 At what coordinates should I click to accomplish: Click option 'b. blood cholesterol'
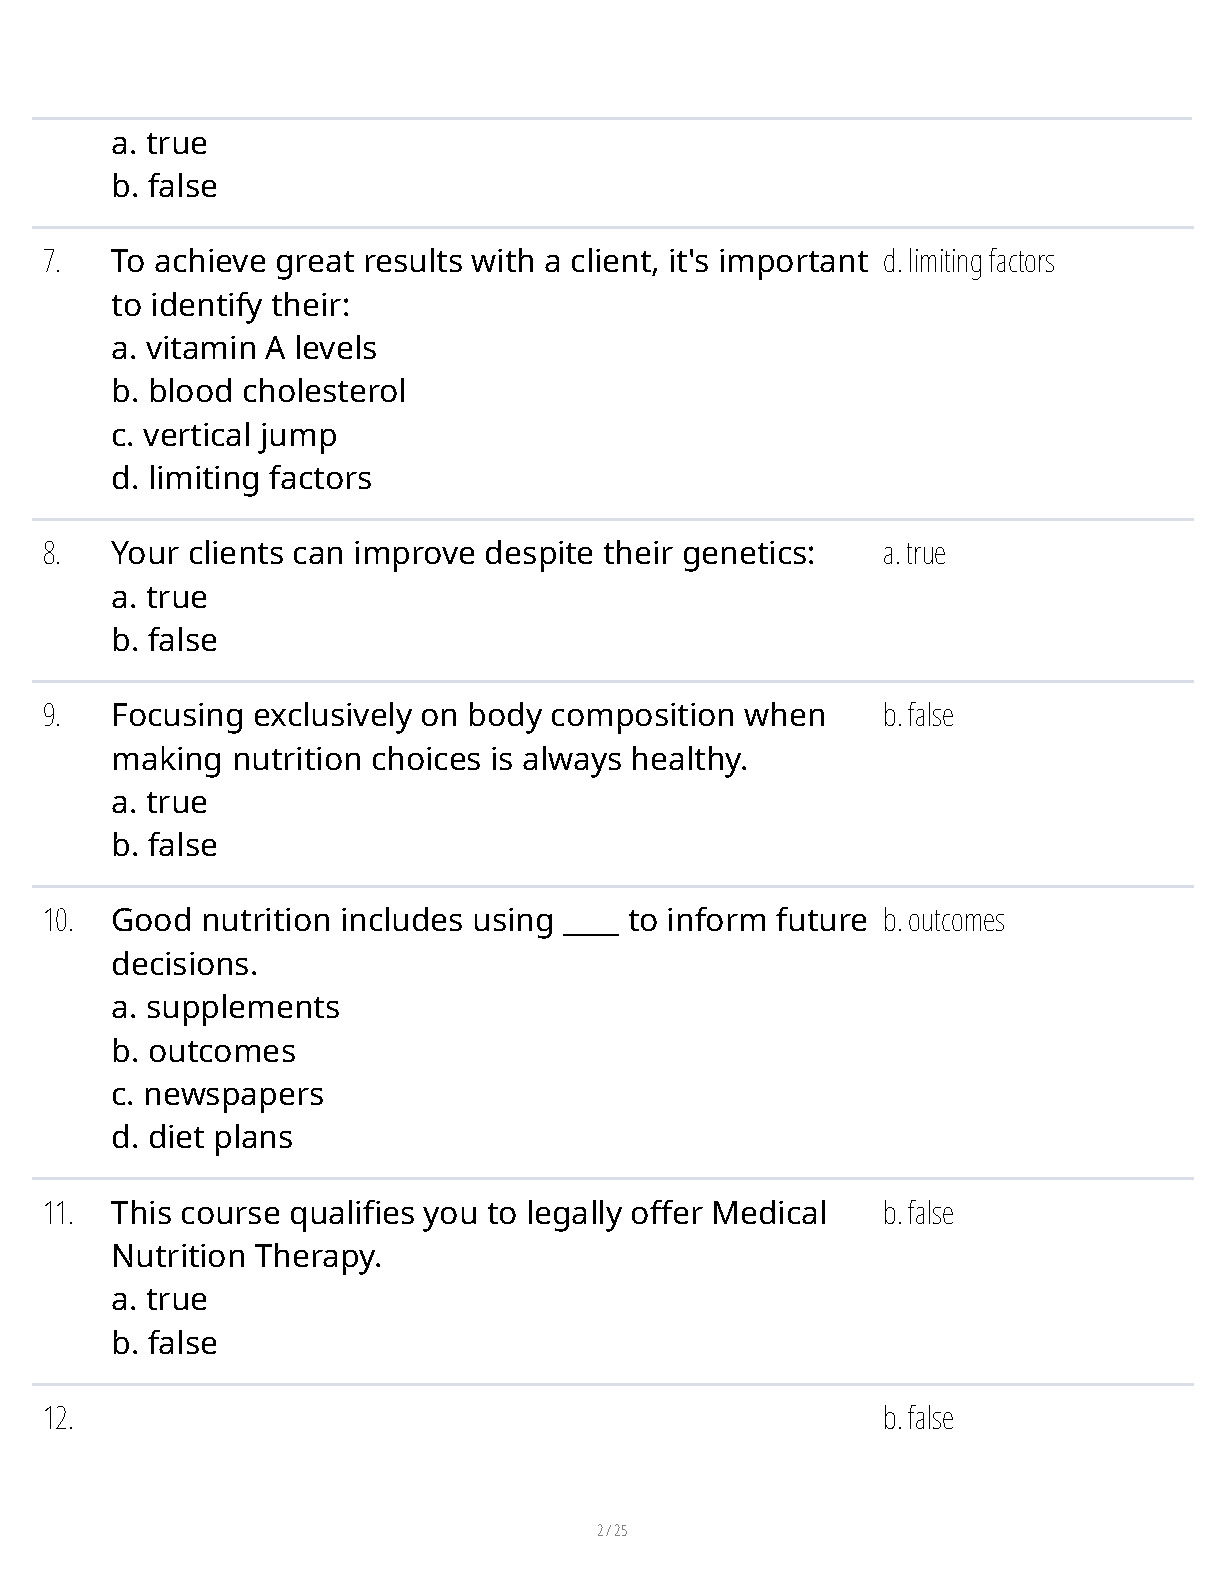[259, 391]
